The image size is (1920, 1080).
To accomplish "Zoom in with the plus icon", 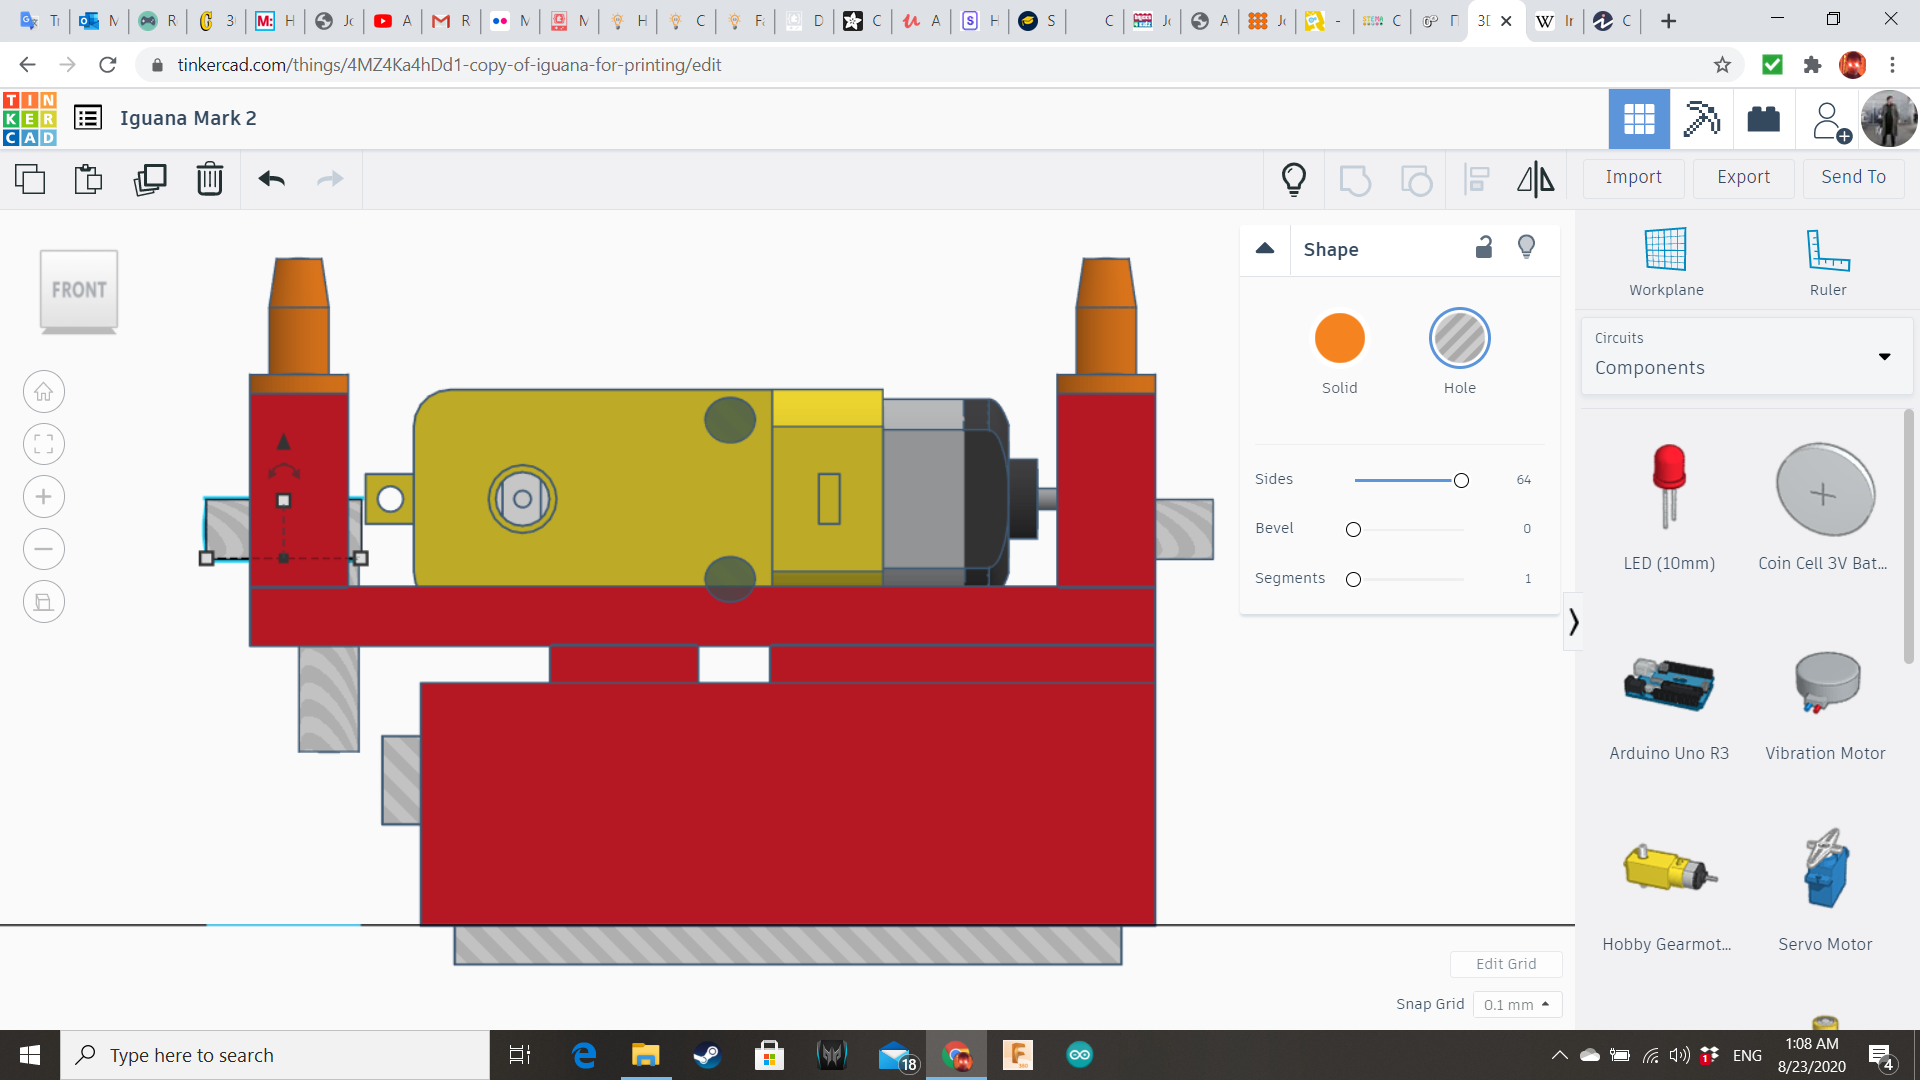I will 44,497.
